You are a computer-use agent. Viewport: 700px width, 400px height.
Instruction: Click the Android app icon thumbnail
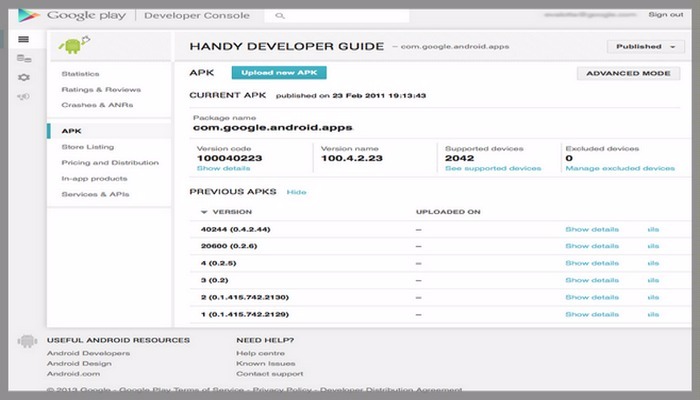click(x=70, y=47)
